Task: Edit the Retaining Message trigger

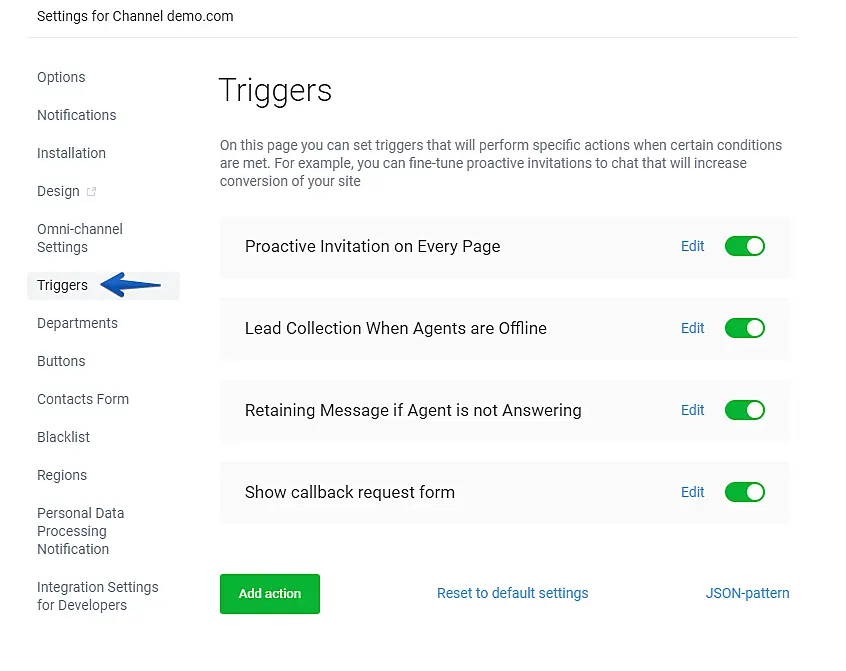Action: 692,410
